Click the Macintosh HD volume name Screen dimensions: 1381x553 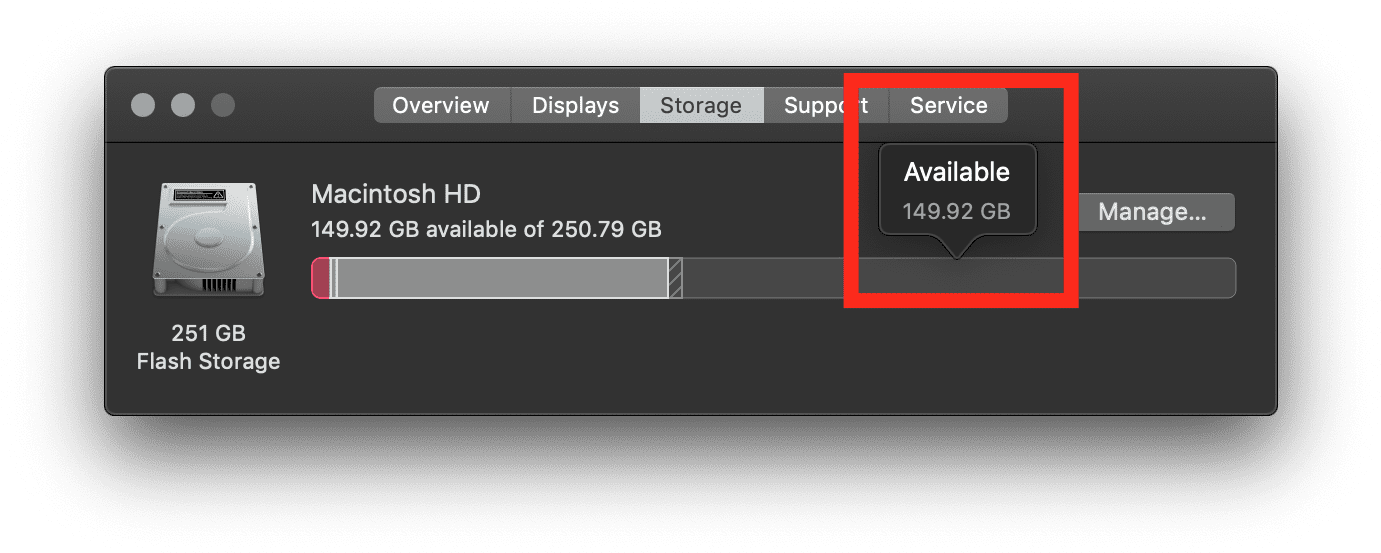(x=396, y=193)
